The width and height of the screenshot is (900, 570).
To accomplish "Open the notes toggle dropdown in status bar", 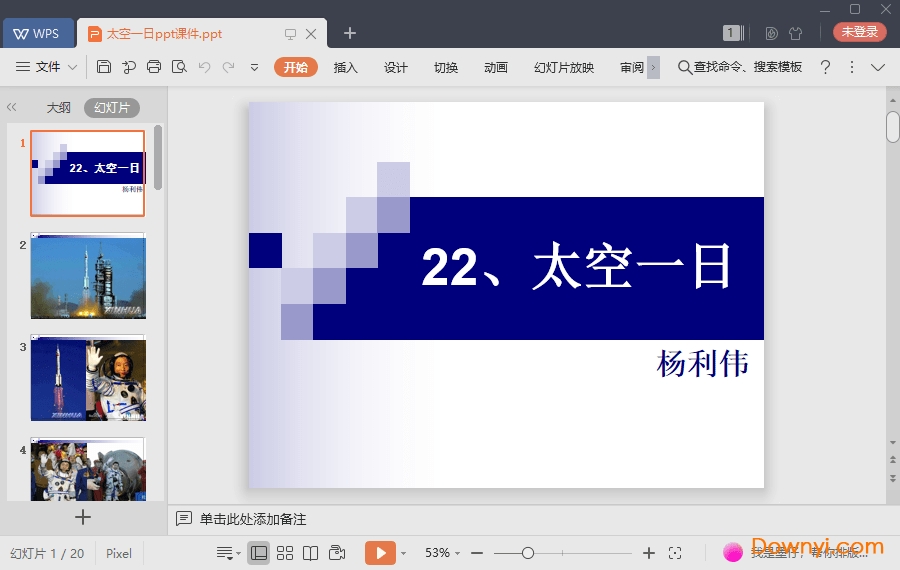I will pyautogui.click(x=228, y=553).
